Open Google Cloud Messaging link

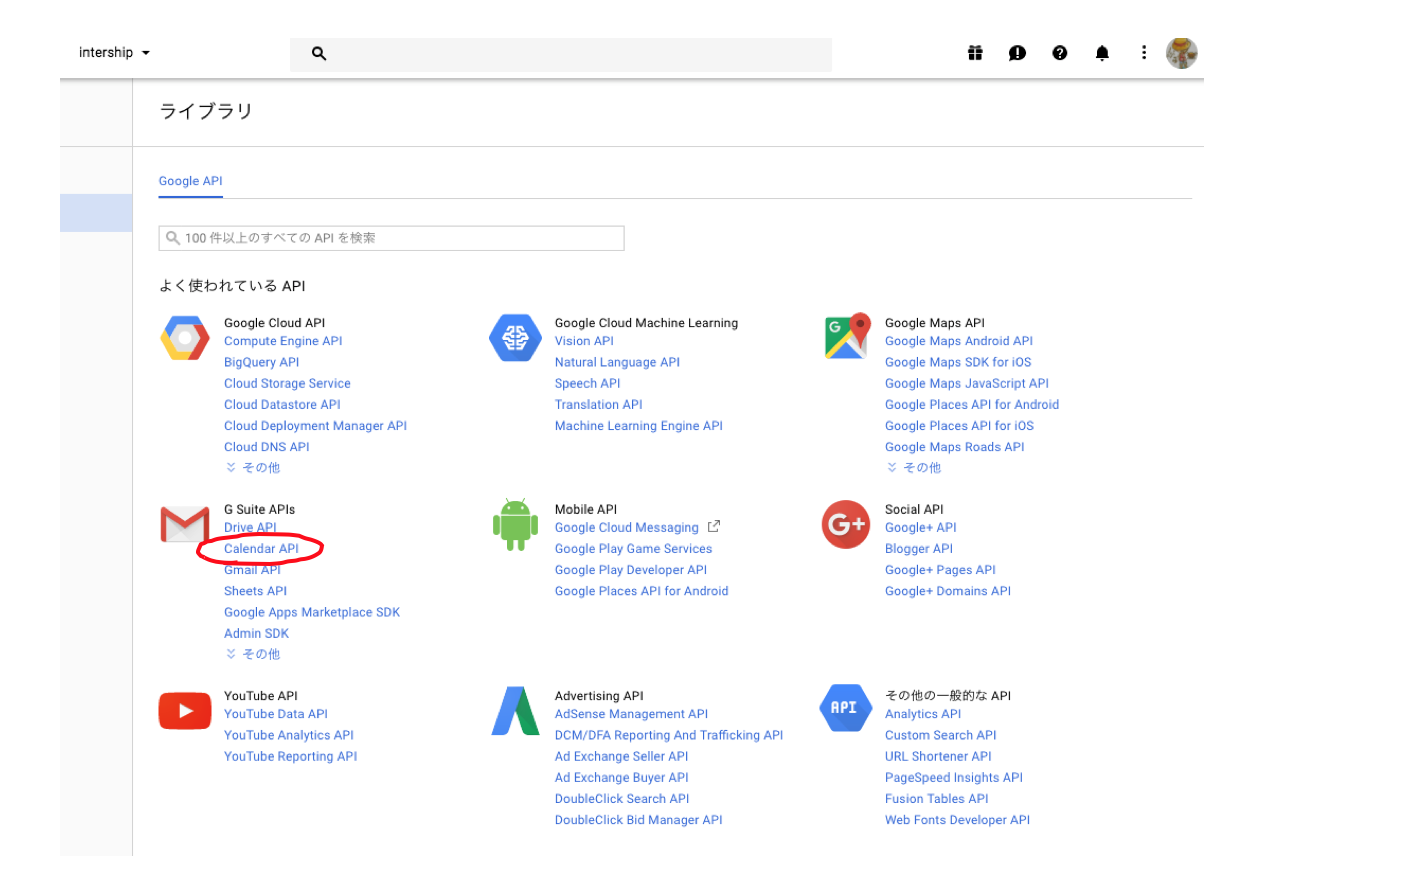tap(627, 528)
